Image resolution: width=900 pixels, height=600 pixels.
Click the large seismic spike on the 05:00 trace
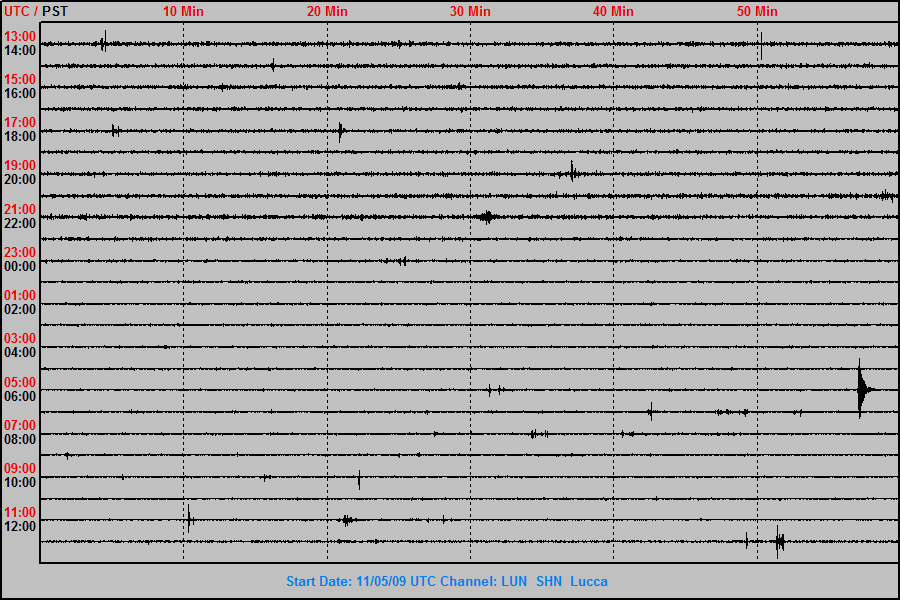pyautogui.click(x=861, y=389)
